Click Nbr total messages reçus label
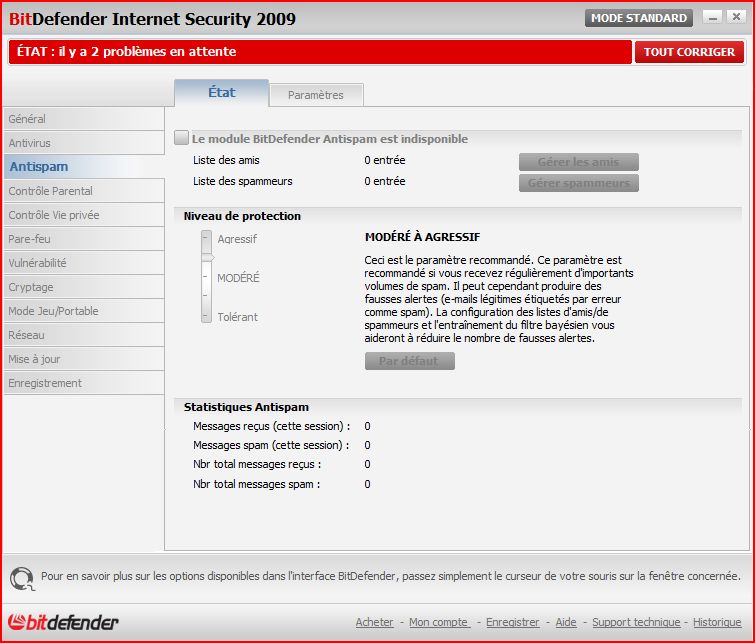 pyautogui.click(x=257, y=464)
